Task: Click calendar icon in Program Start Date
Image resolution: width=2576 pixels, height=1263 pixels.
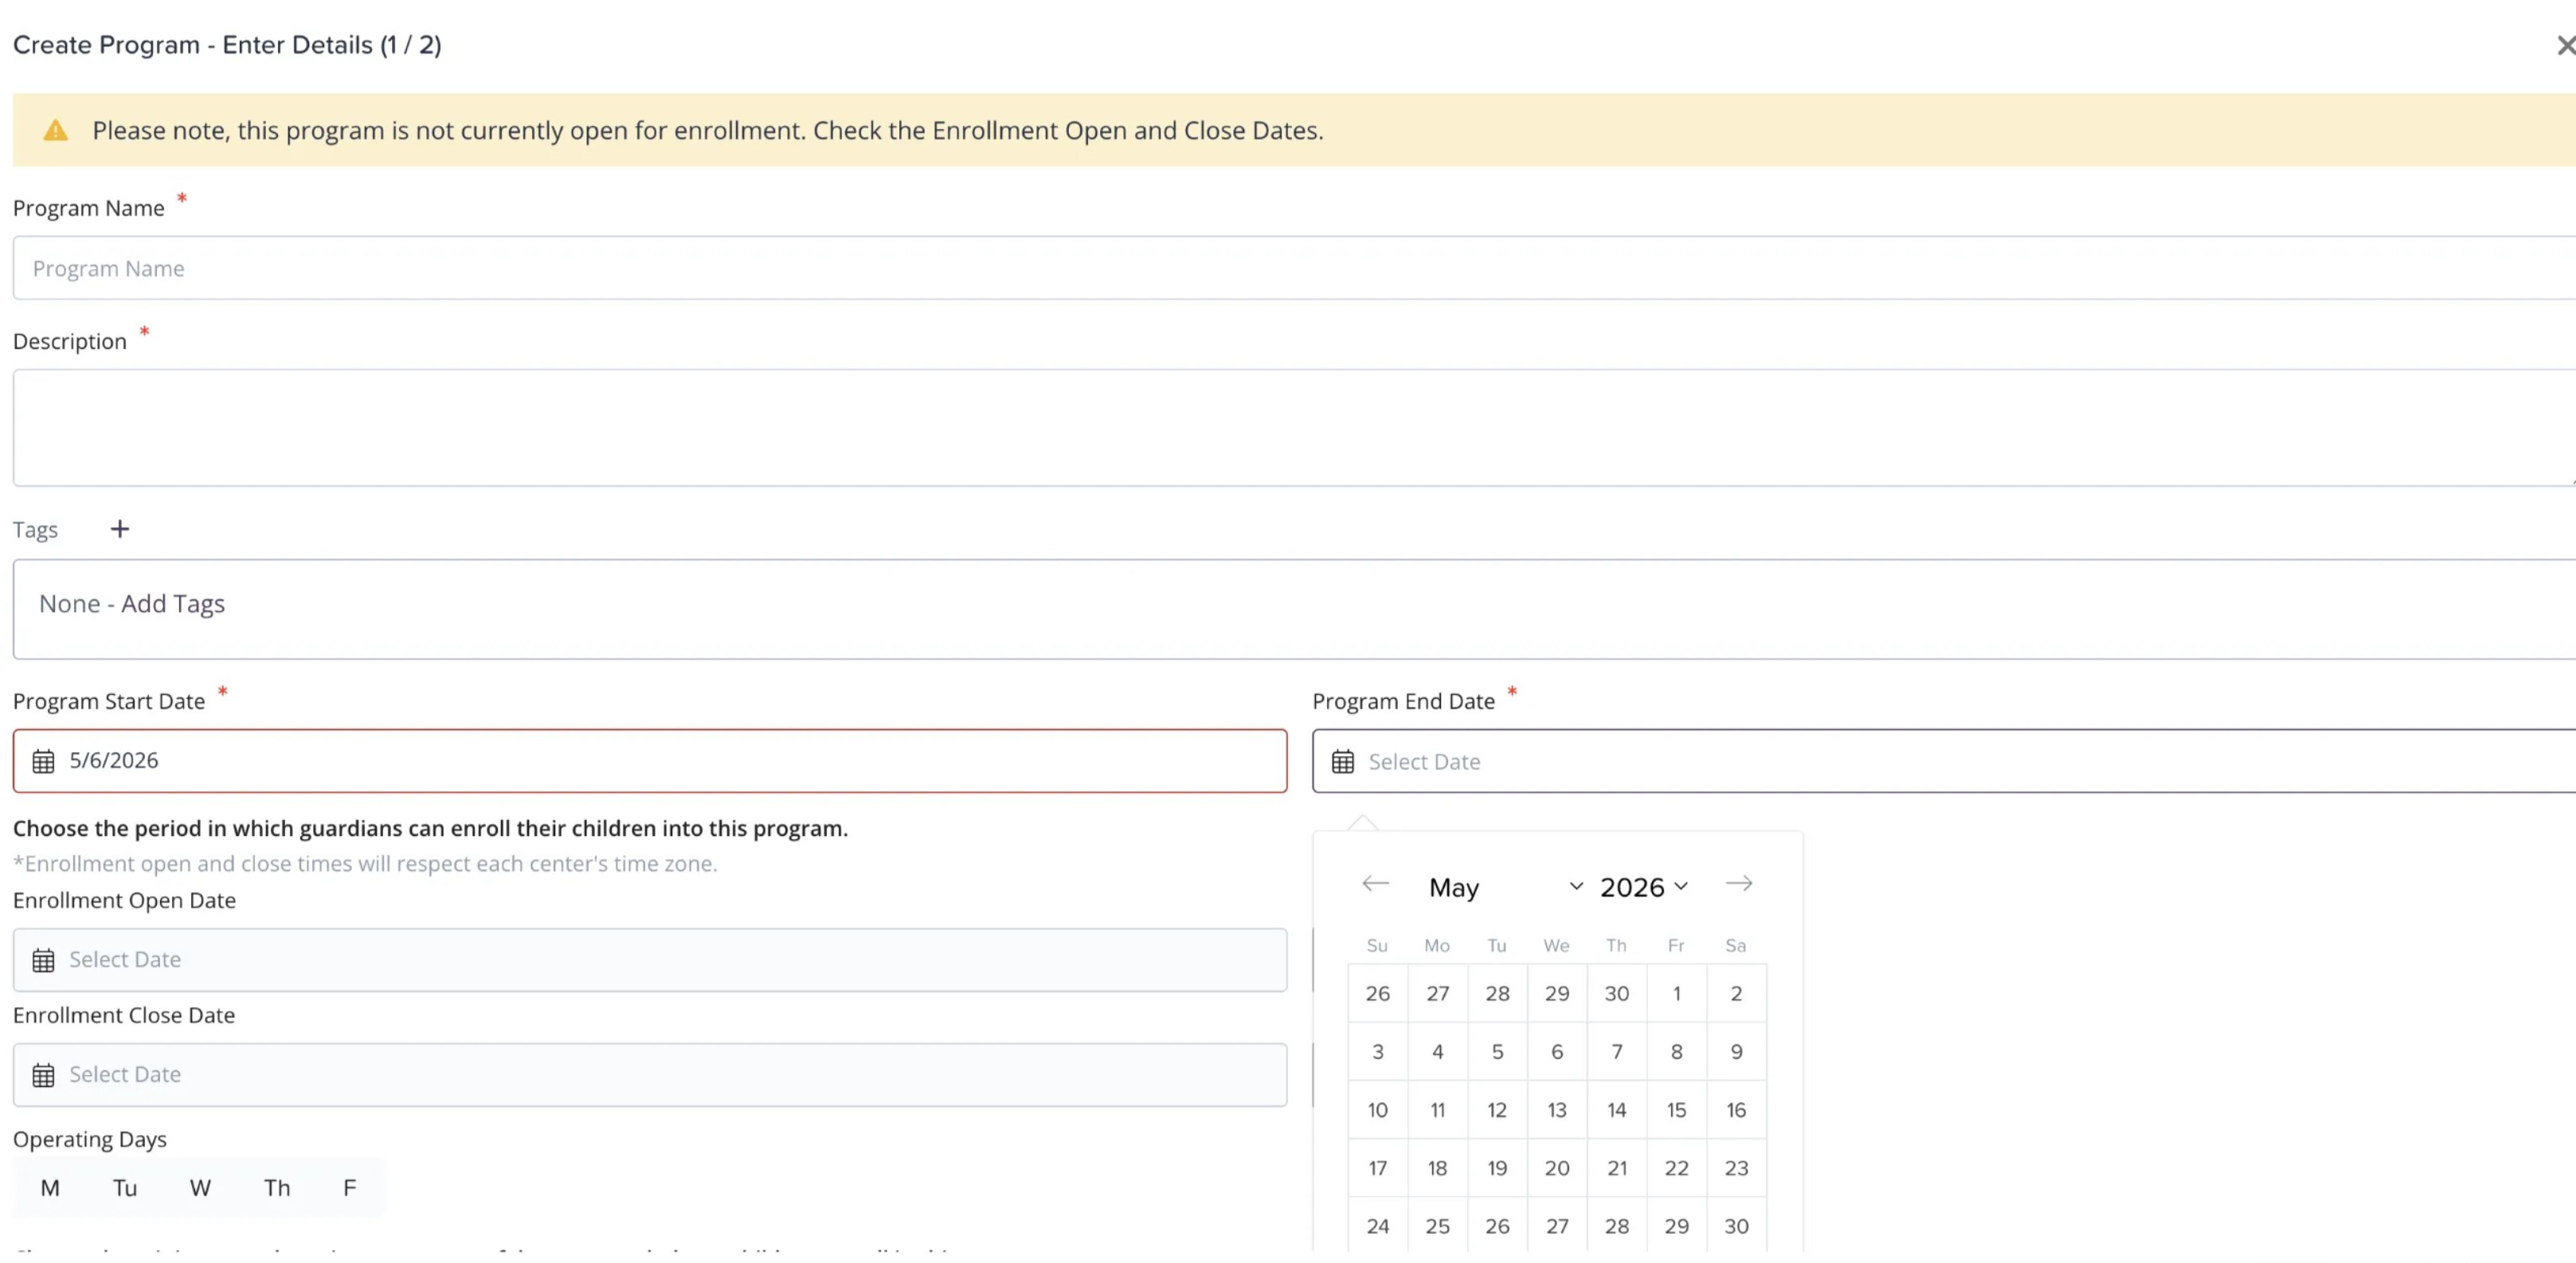Action: 43,761
